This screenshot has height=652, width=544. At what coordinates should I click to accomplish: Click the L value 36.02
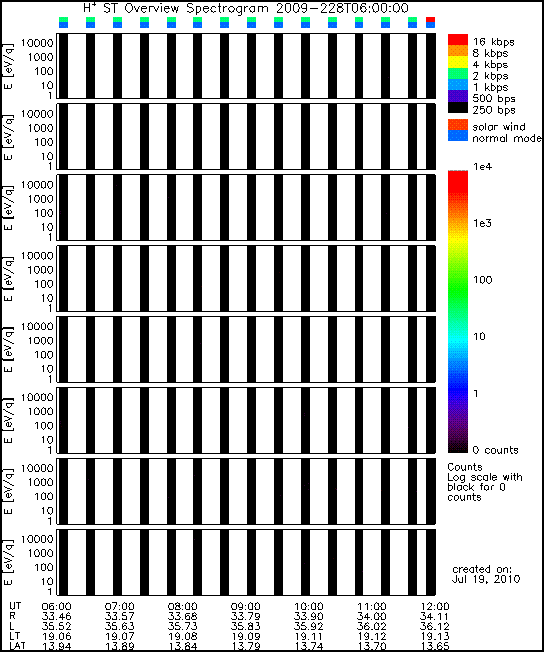[372, 627]
